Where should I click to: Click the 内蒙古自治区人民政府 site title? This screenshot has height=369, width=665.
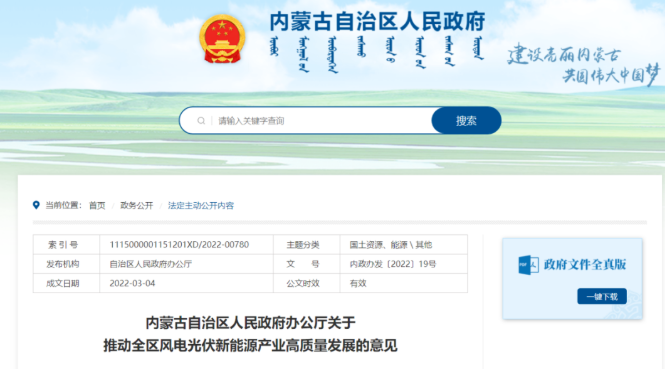coord(377,21)
